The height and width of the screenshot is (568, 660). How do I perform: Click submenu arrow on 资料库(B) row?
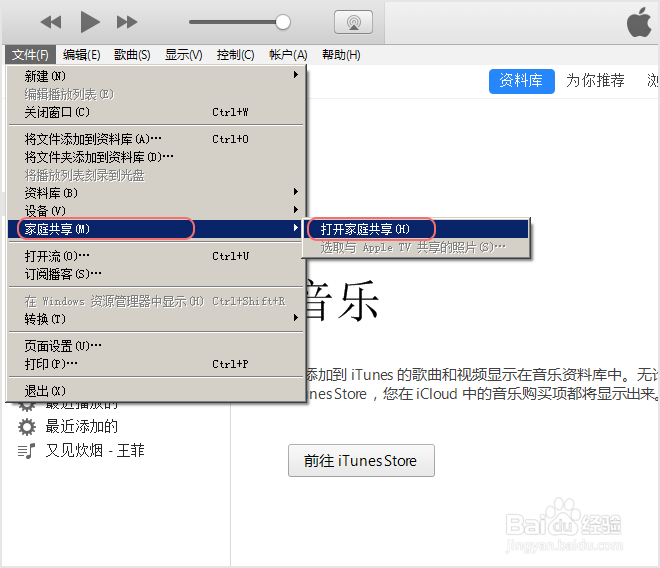[x=296, y=192]
